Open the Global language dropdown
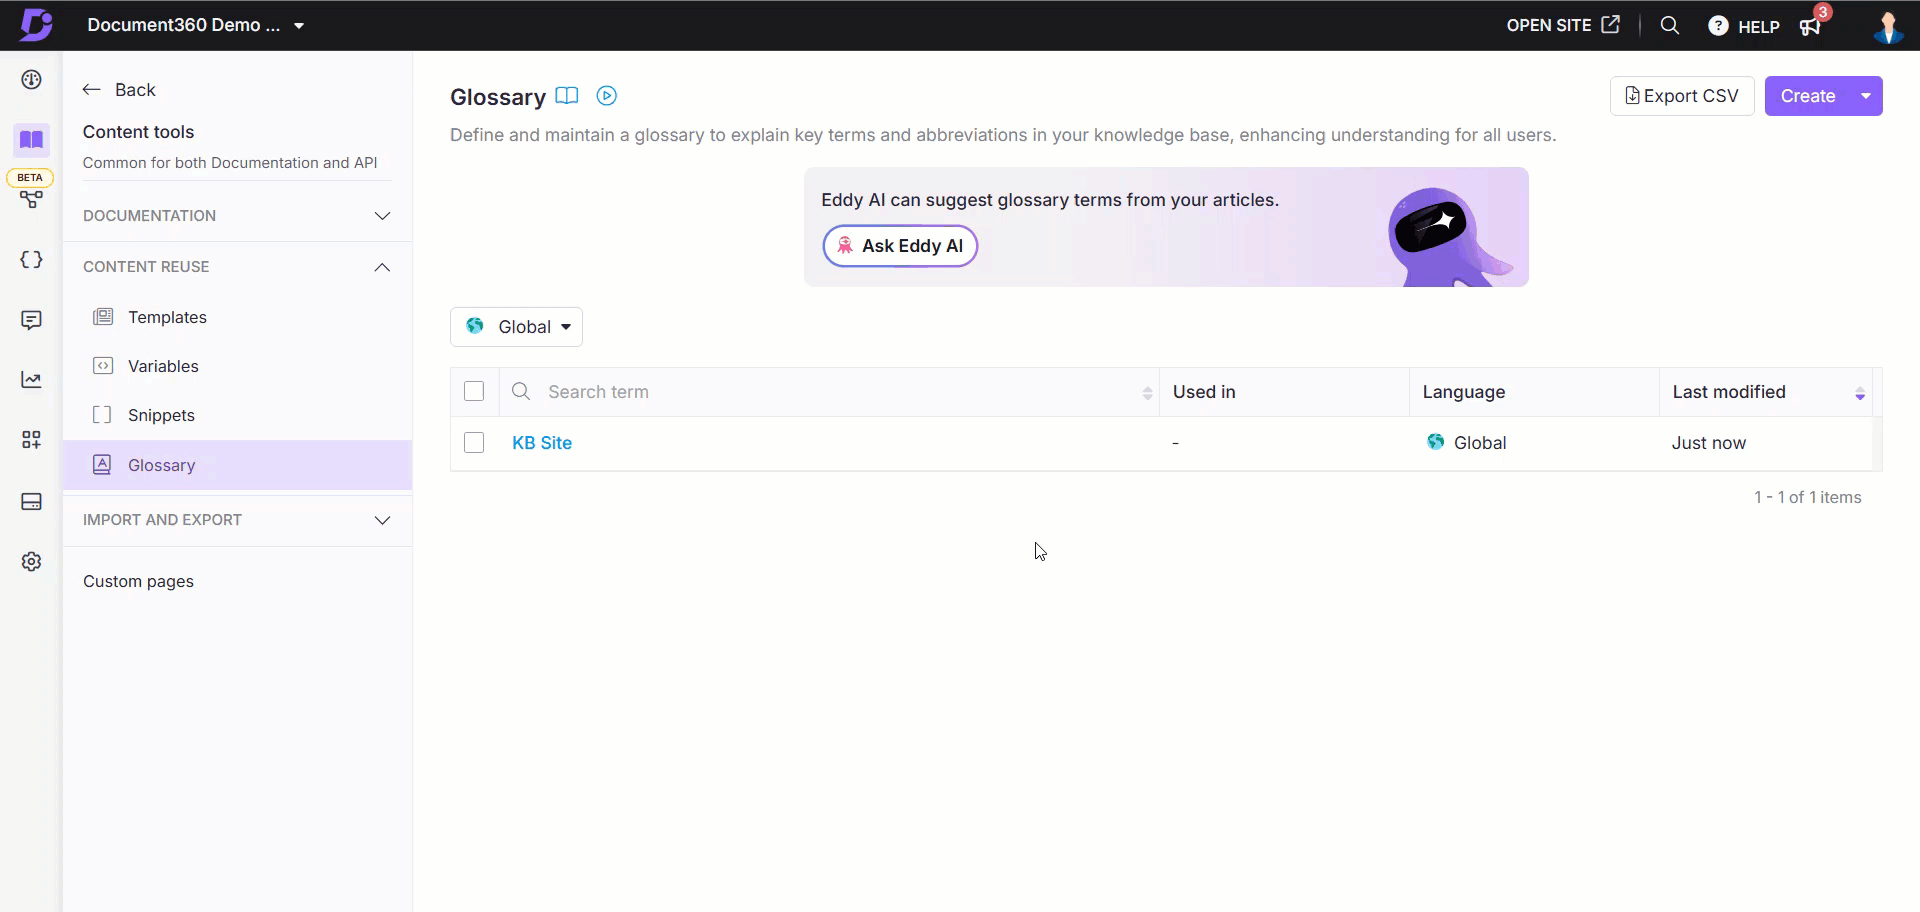The height and width of the screenshot is (912, 1920). tap(516, 327)
